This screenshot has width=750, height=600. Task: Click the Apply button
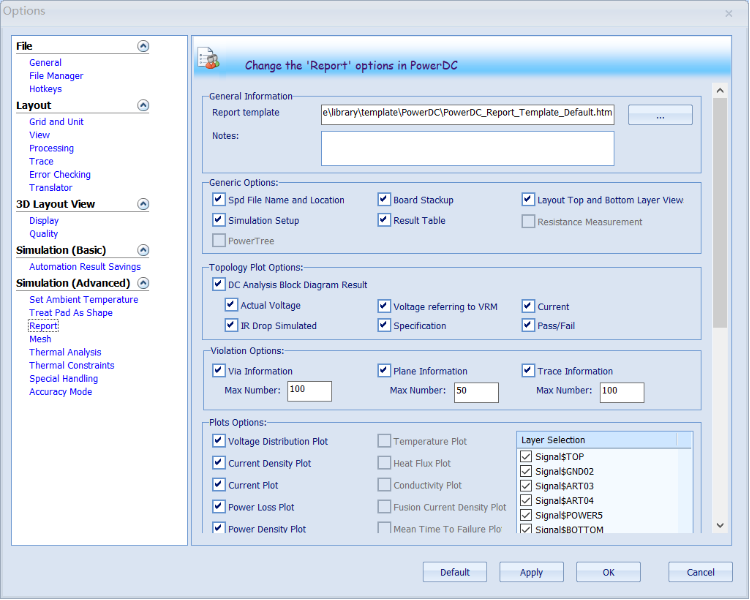pos(531,572)
